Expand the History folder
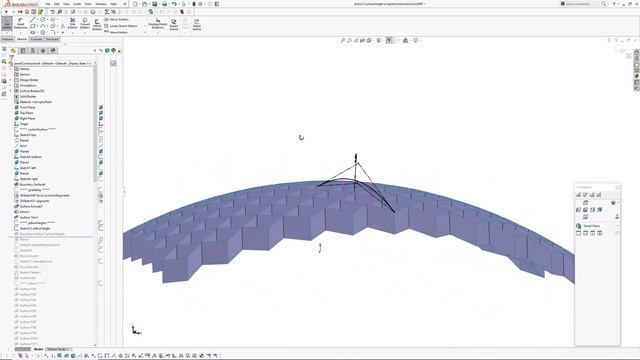The height and width of the screenshot is (360, 640). pyautogui.click(x=11, y=69)
